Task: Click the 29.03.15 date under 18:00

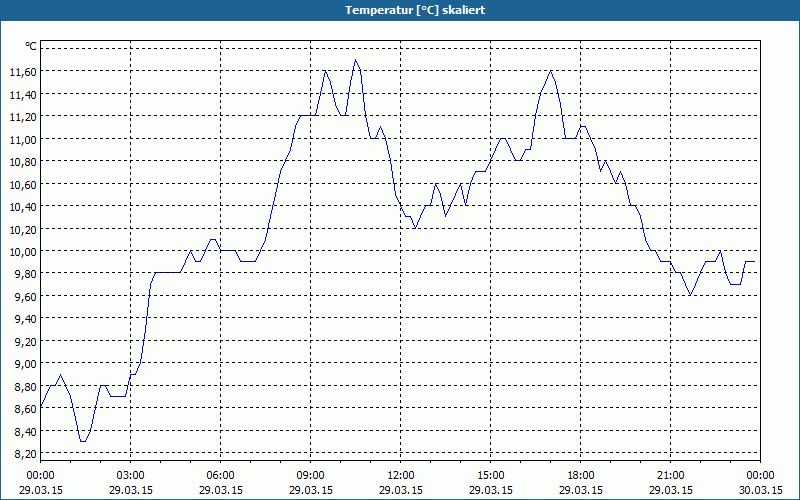Action: tap(581, 490)
